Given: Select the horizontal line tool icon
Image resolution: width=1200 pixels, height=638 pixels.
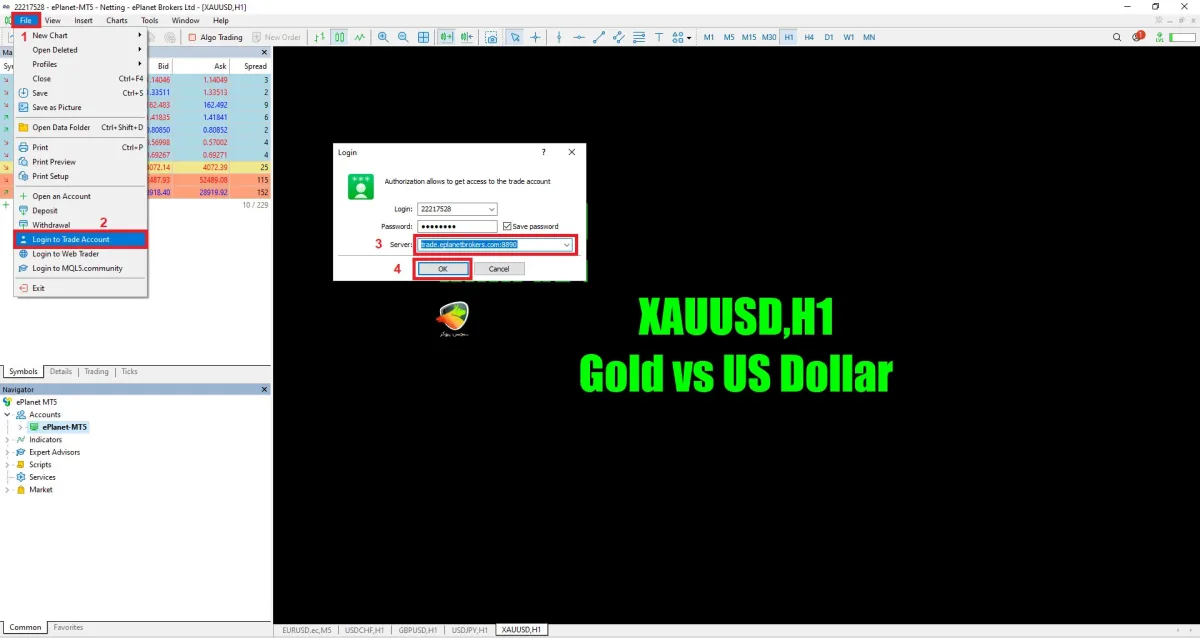Looking at the screenshot, I should [x=579, y=37].
